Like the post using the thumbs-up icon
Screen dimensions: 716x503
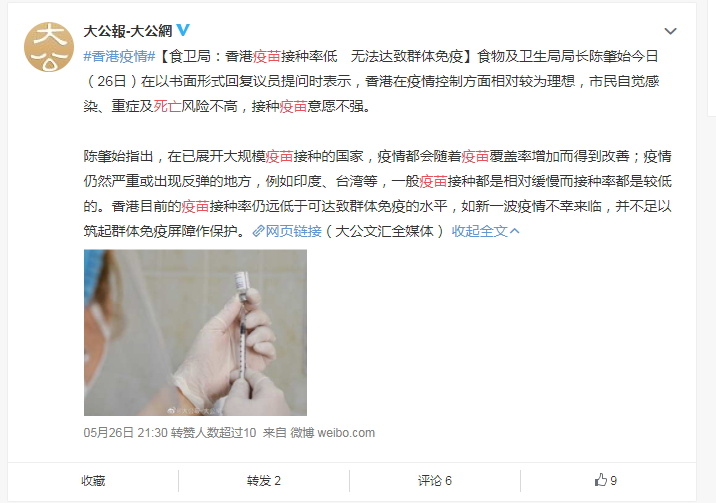(x=600, y=480)
